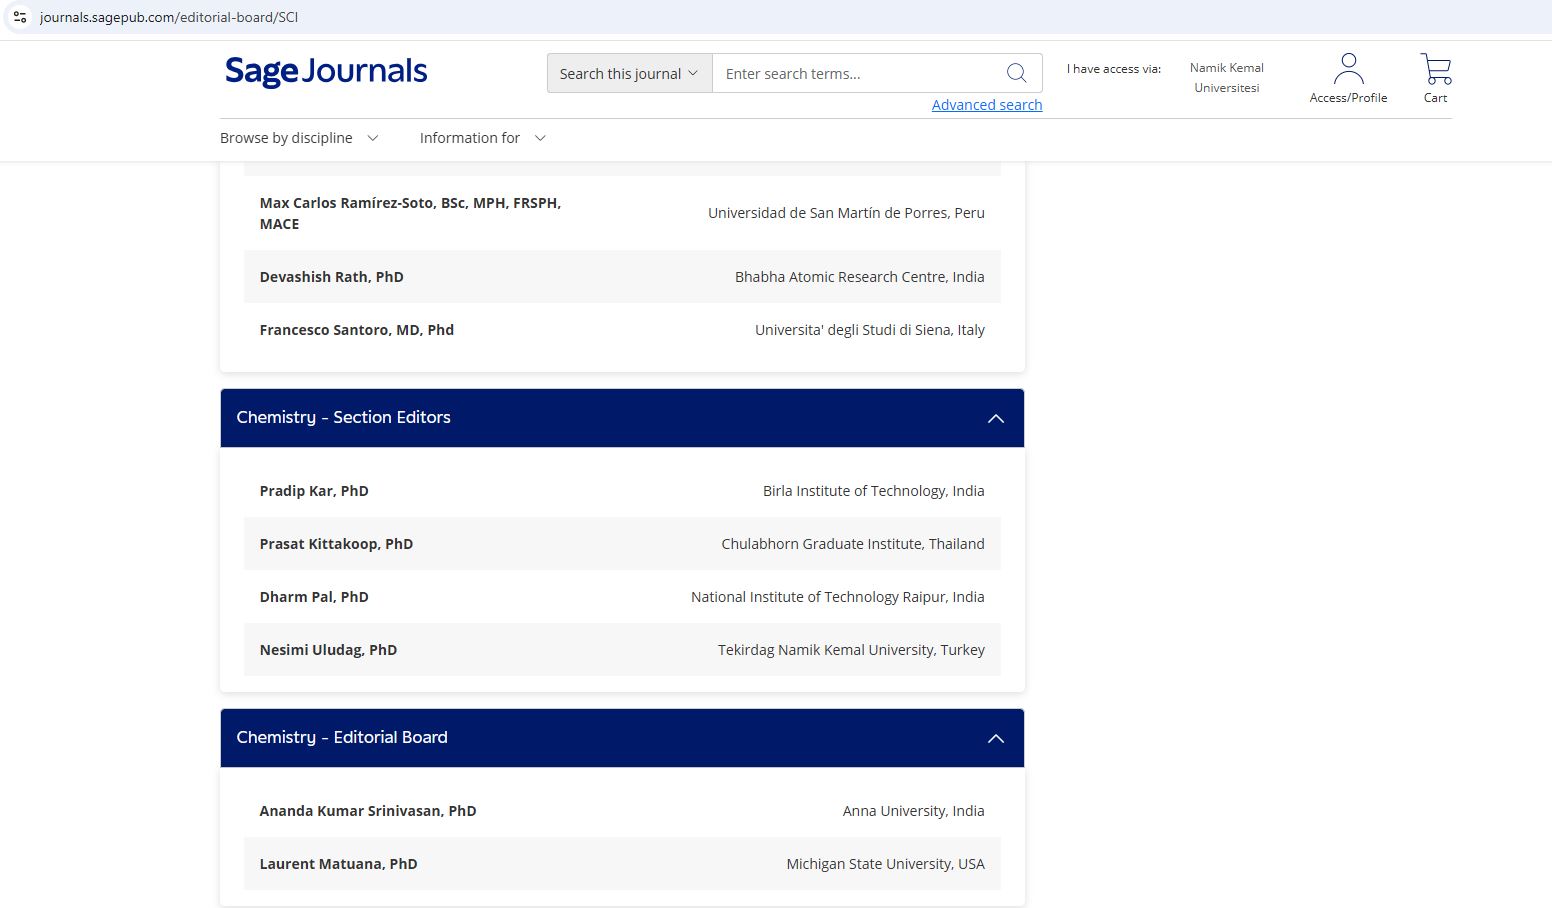Click the Chemistry - Section Editors header

point(622,418)
